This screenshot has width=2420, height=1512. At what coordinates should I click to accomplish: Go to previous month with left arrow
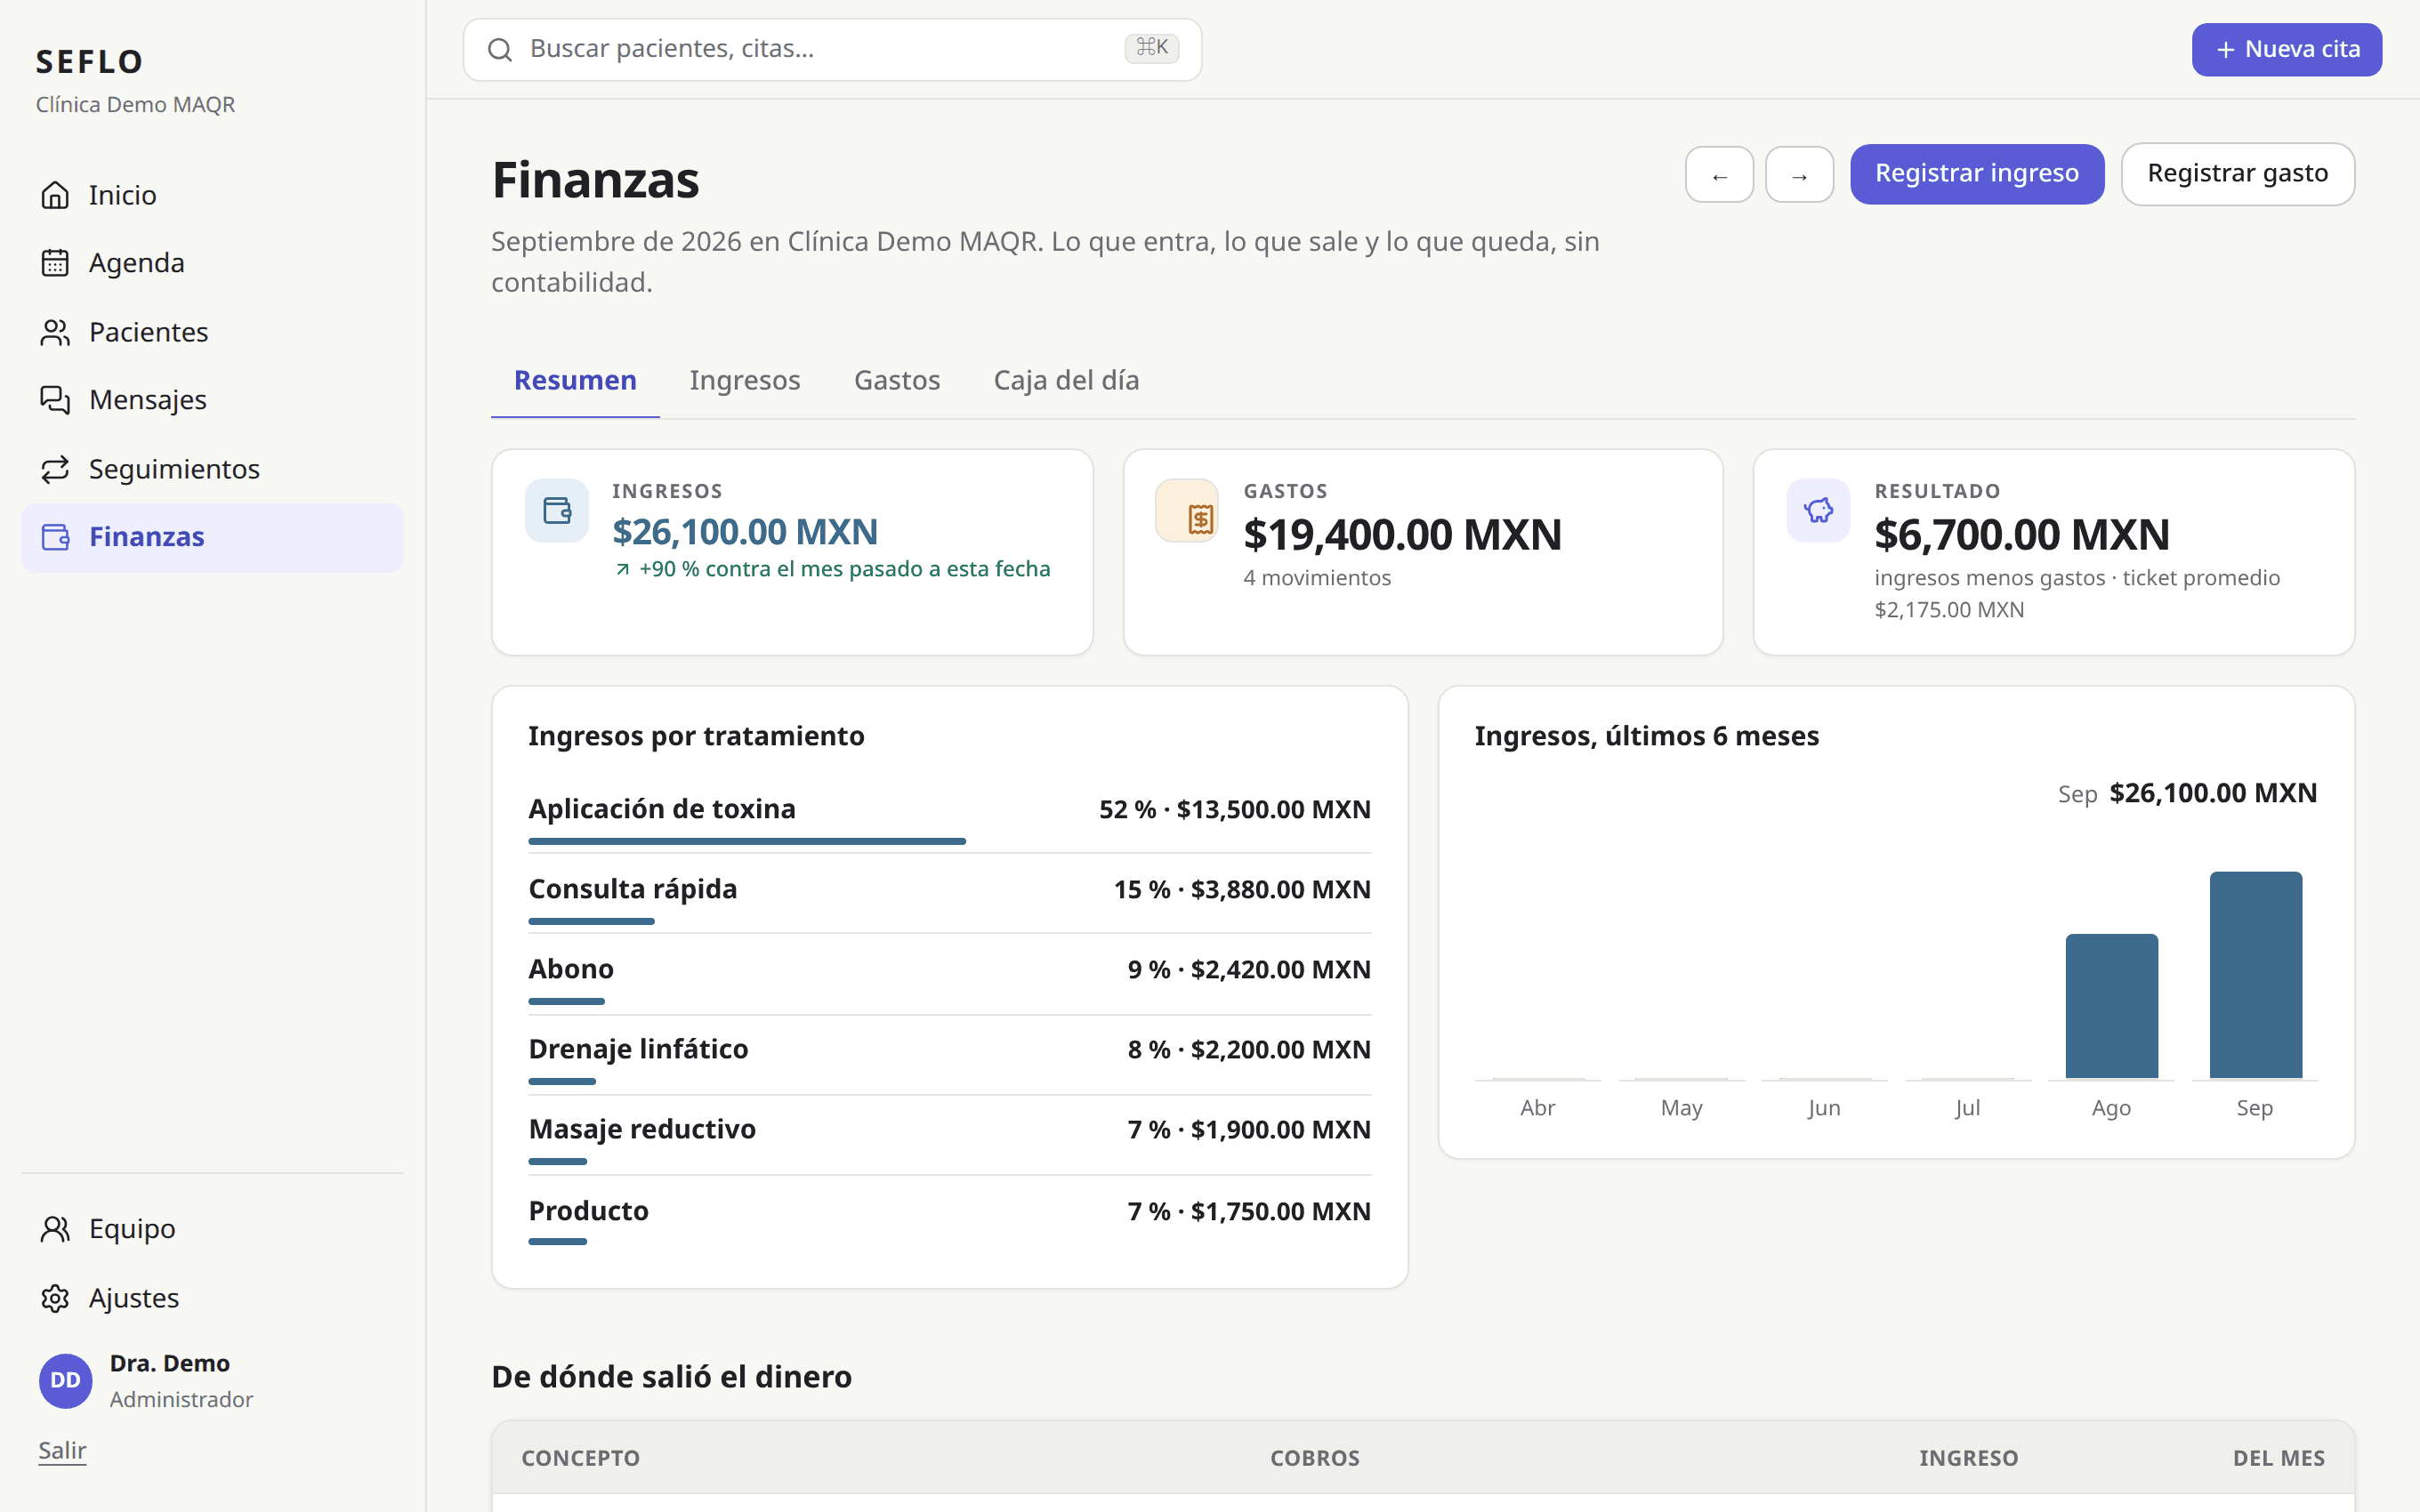coord(1719,175)
